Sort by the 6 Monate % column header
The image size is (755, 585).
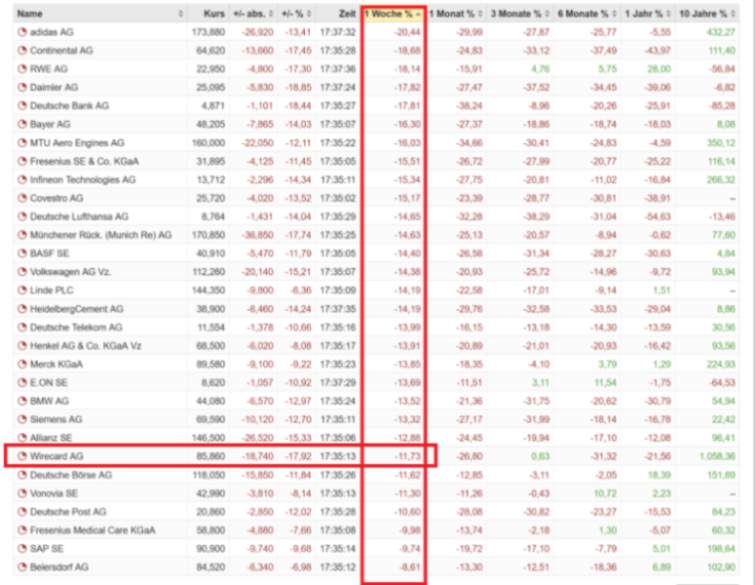pyautogui.click(x=586, y=13)
